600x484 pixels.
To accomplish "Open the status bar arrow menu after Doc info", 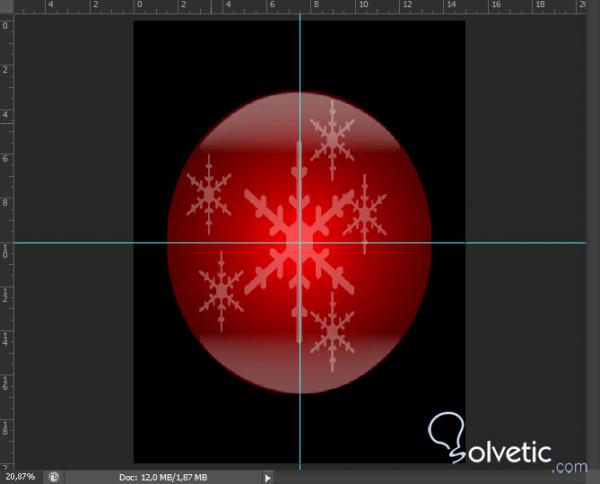I will (x=267, y=478).
